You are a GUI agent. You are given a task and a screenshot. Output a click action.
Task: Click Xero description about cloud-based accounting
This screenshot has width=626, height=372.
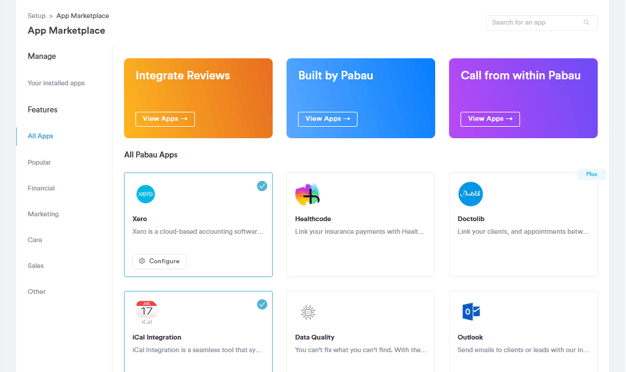[x=198, y=232]
